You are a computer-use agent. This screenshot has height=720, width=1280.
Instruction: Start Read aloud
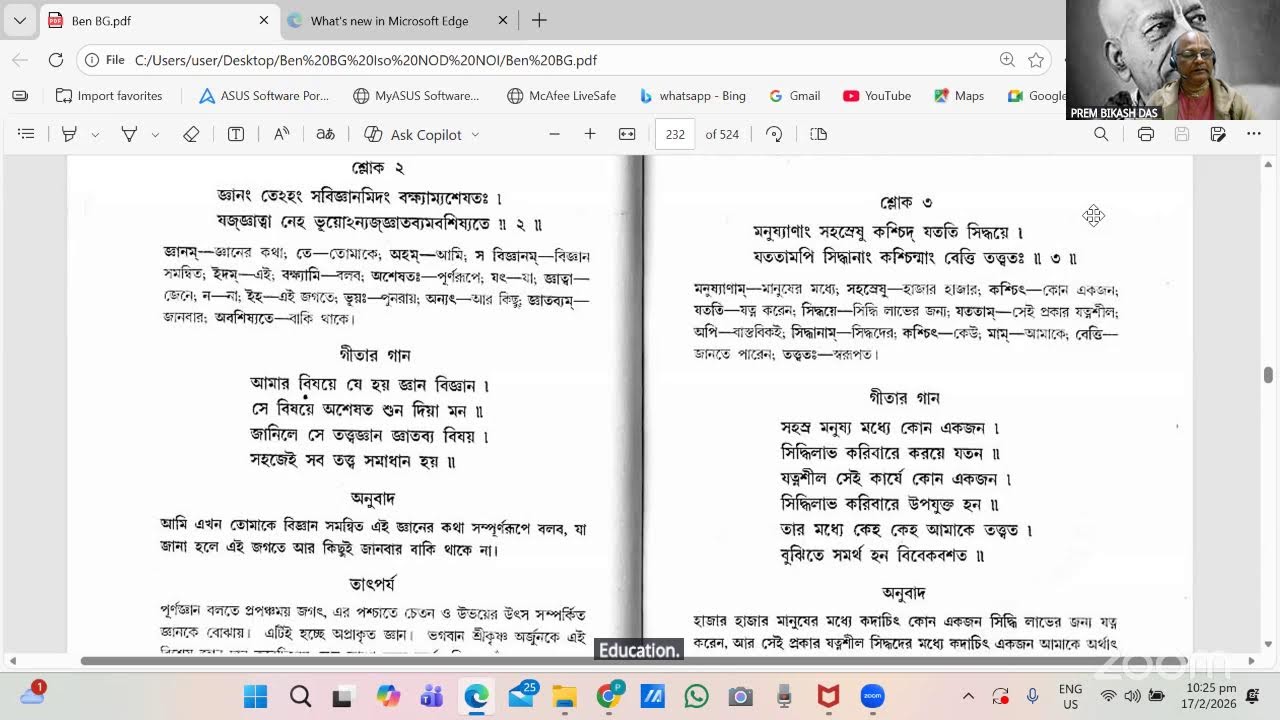click(282, 134)
